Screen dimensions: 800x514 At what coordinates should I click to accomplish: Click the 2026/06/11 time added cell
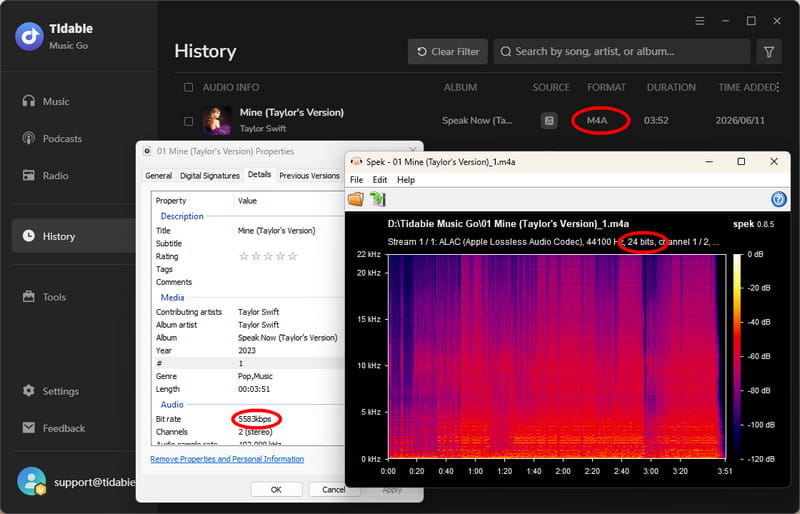[x=740, y=120]
